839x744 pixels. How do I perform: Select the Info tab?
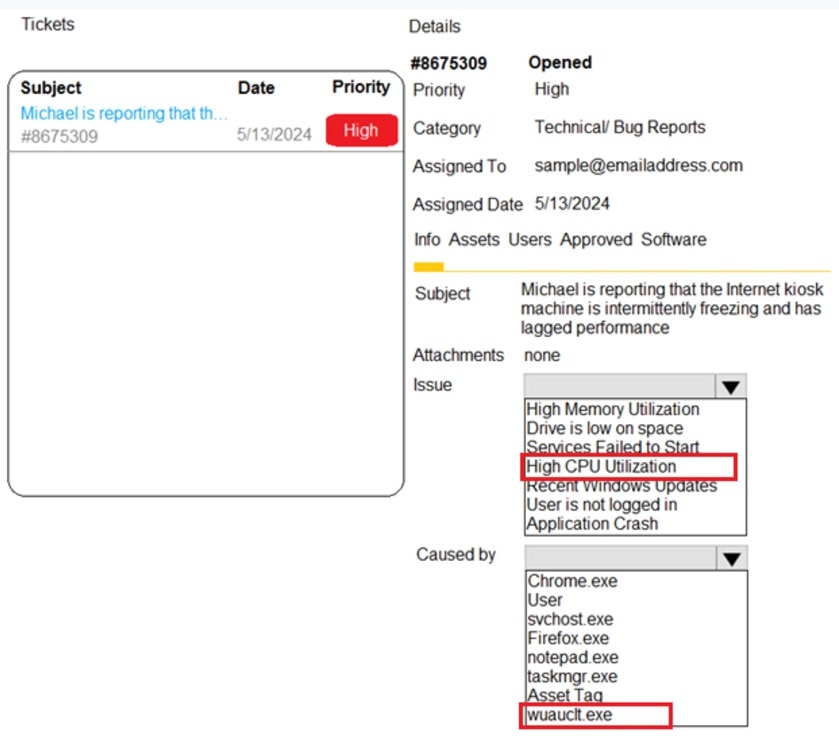(x=426, y=240)
